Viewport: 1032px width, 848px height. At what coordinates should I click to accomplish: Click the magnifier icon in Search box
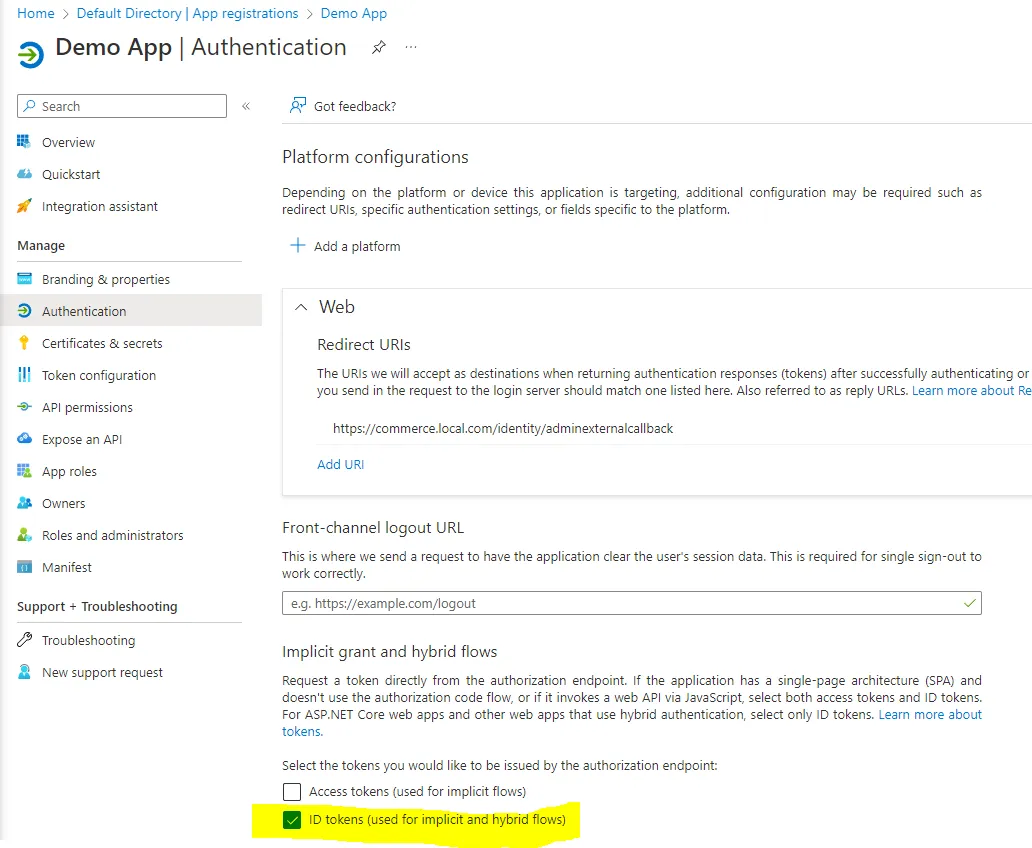click(29, 106)
